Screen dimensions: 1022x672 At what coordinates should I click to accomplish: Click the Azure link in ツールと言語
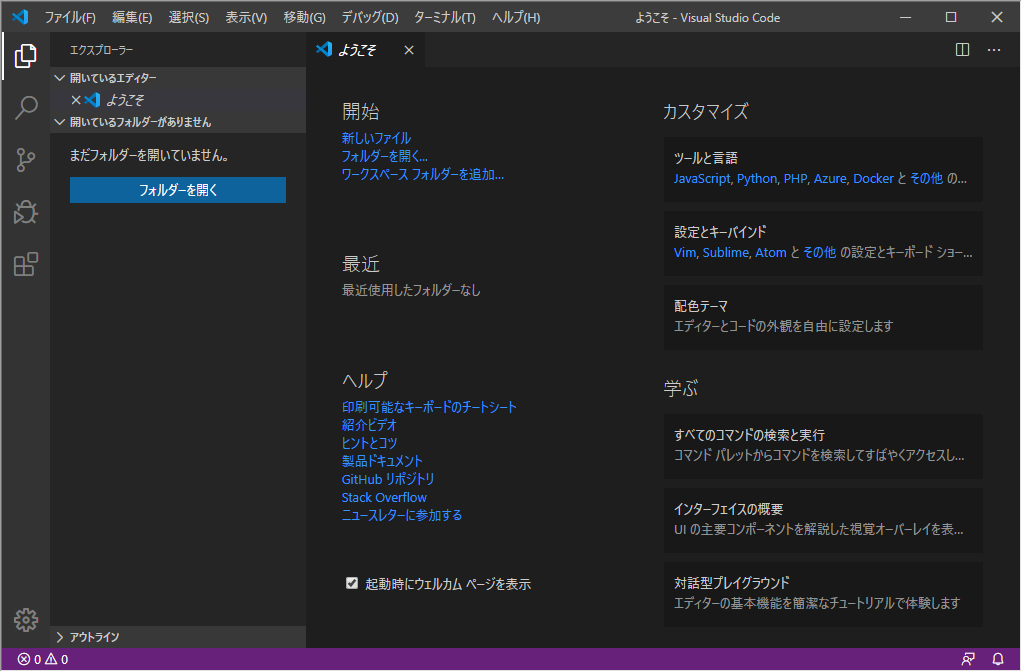tap(830, 179)
